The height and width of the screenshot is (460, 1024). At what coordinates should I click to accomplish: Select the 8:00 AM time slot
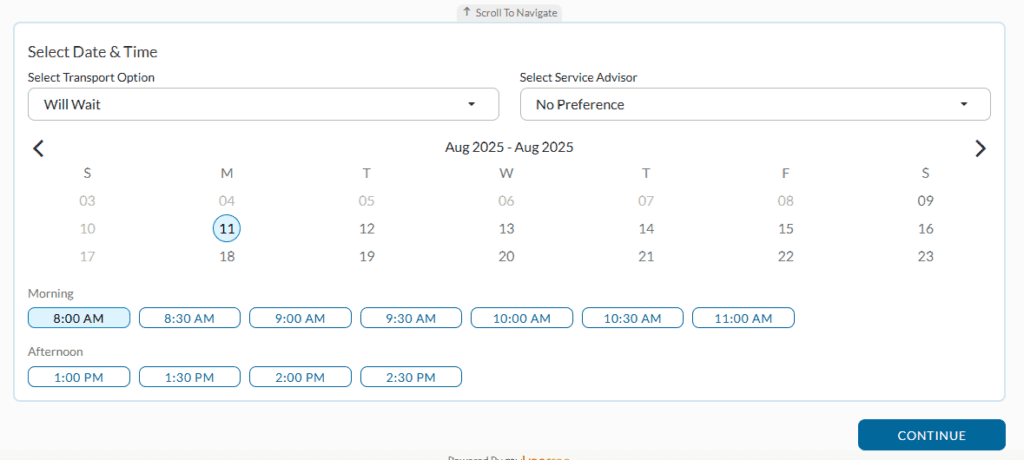pyautogui.click(x=79, y=318)
